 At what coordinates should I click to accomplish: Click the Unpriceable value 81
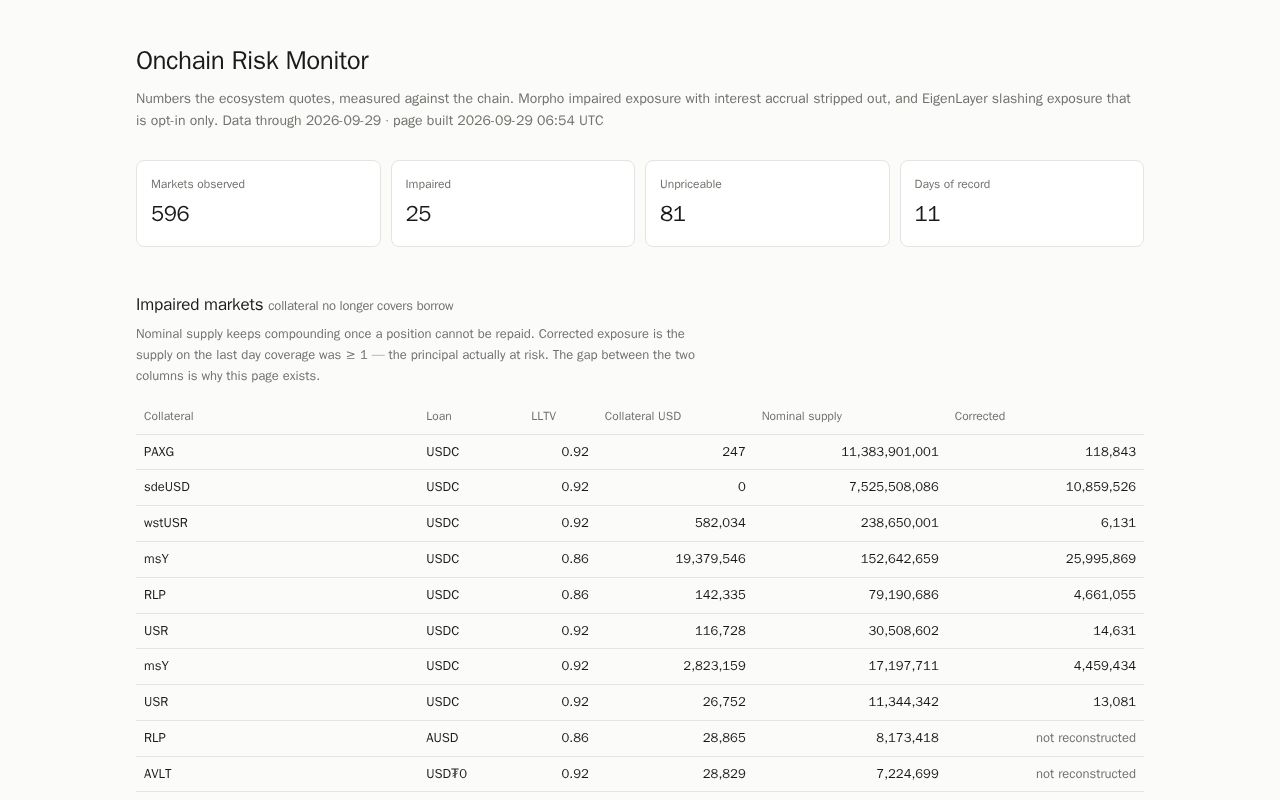click(x=673, y=214)
